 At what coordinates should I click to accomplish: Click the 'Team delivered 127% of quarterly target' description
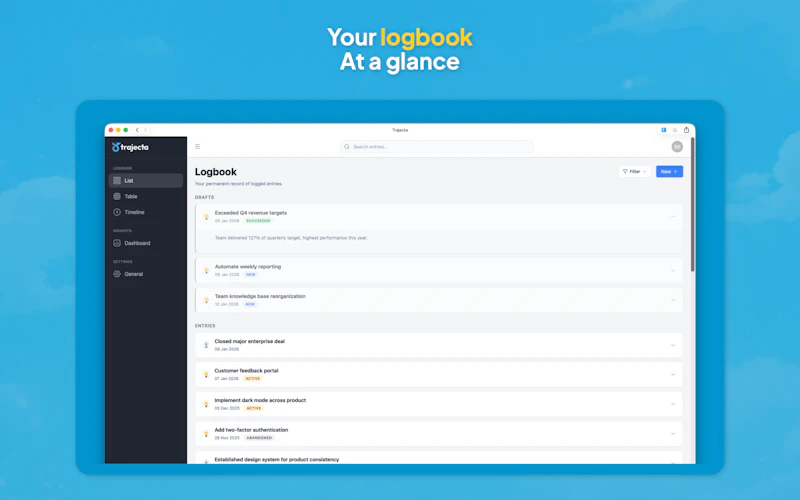point(291,238)
